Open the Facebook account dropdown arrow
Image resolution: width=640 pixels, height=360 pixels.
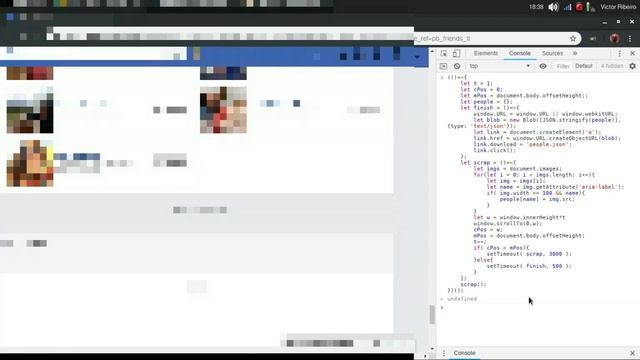pyautogui.click(x=417, y=57)
